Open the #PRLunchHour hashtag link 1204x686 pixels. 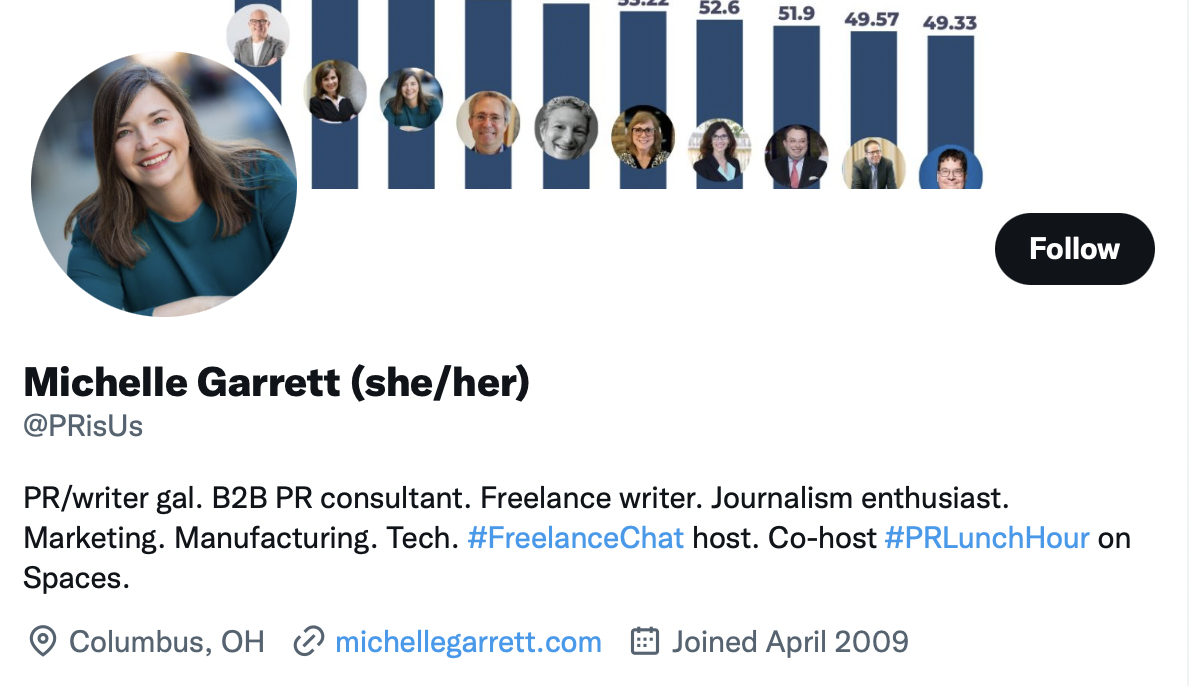pyautogui.click(x=987, y=538)
